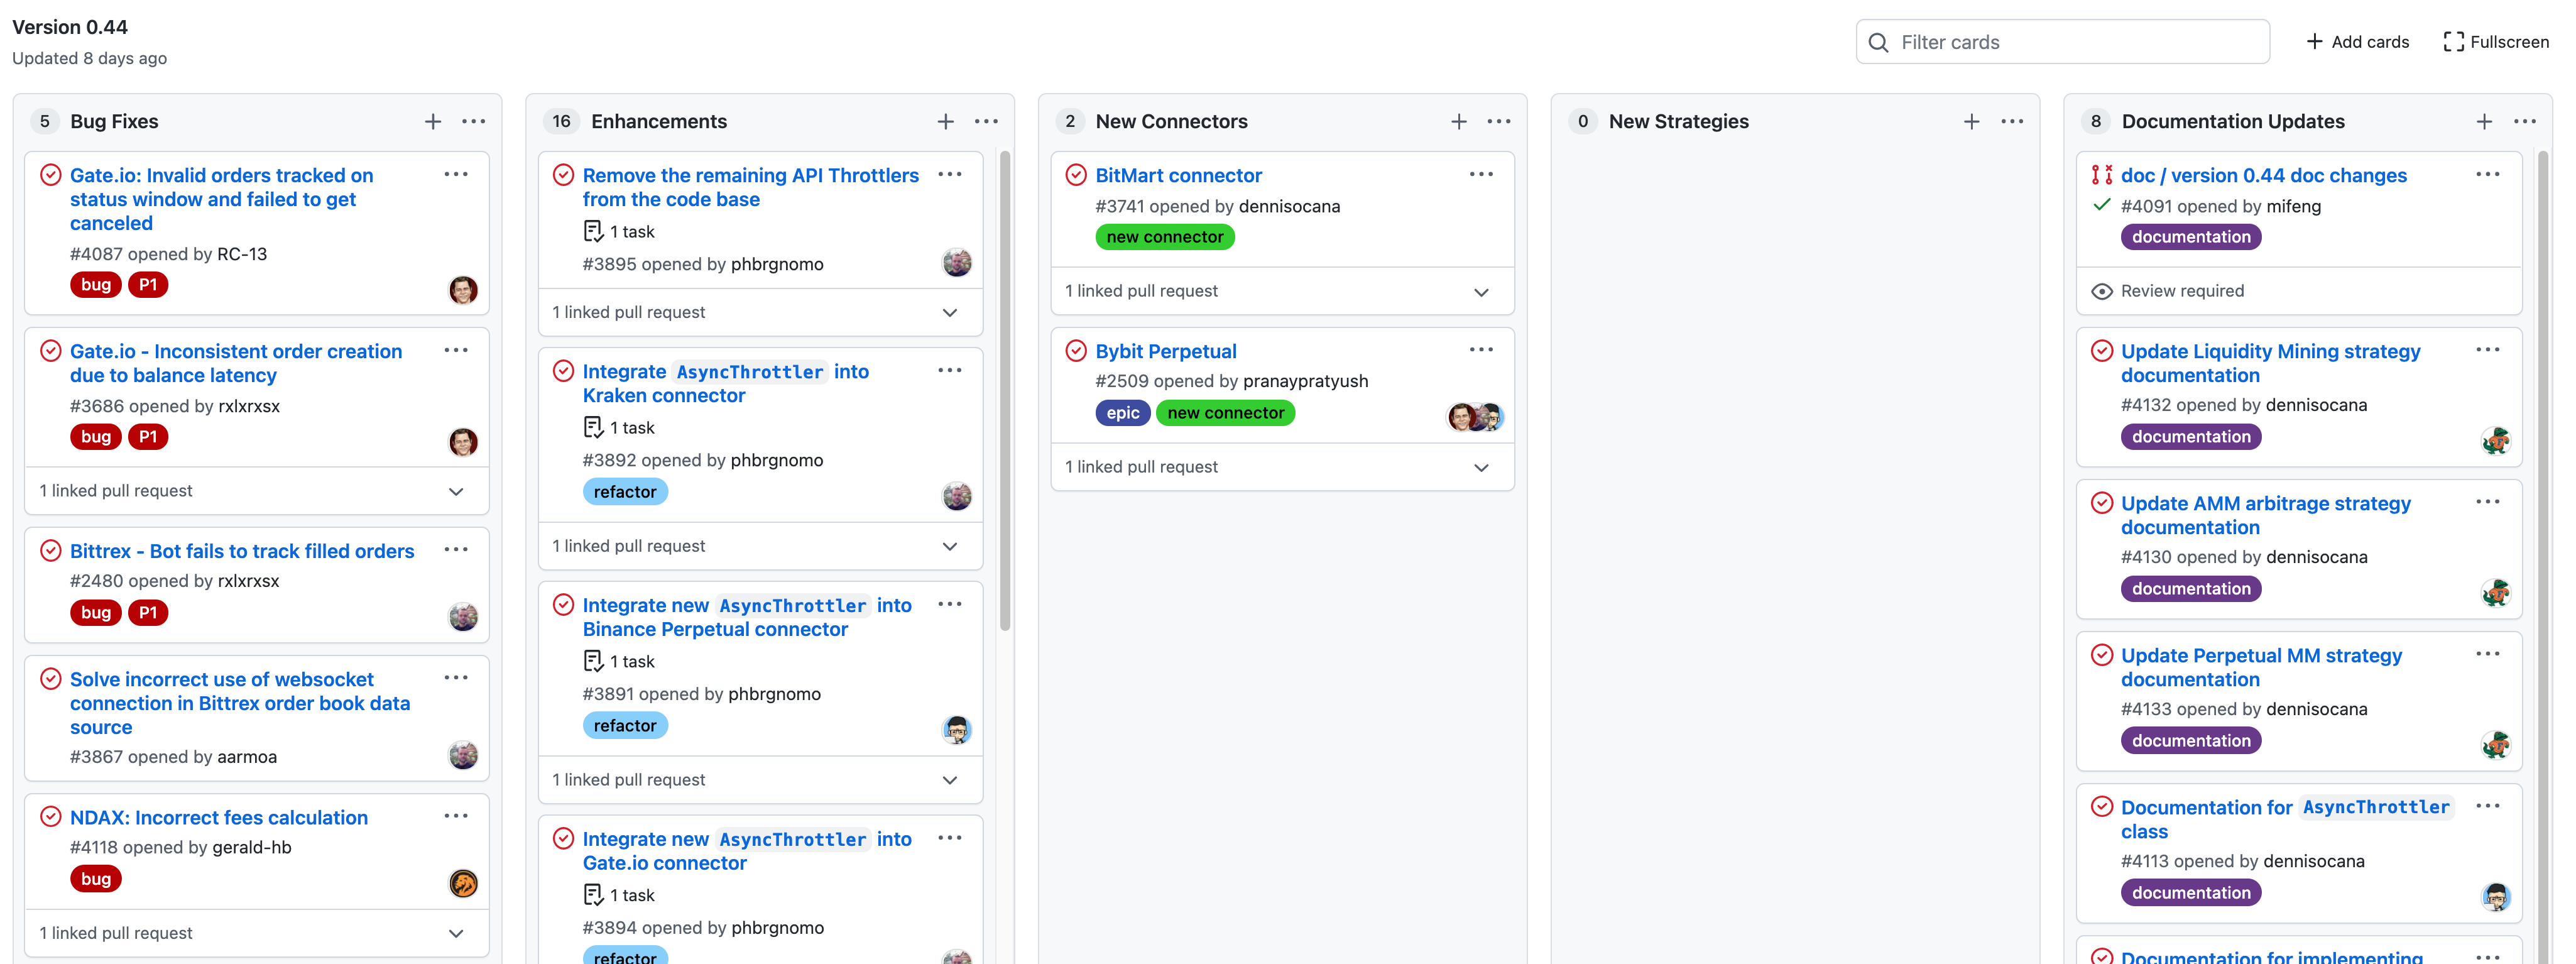Click bug label on Bittrex filled orders card
The width and height of the screenshot is (2576, 964).
(96, 613)
